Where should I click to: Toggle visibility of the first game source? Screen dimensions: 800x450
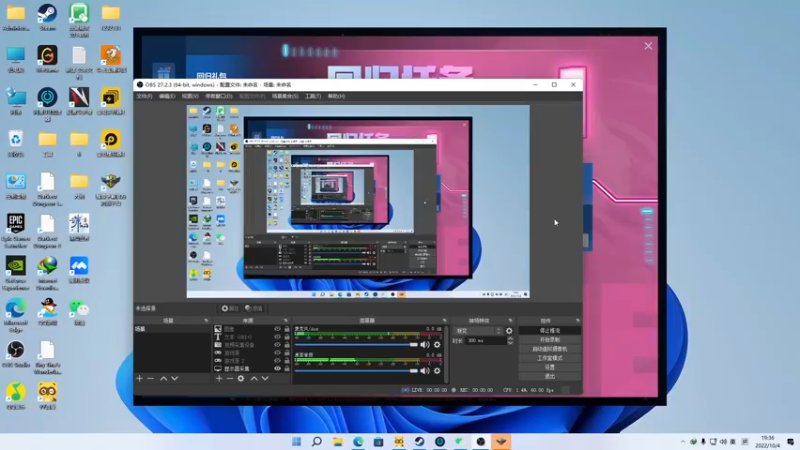tap(277, 353)
